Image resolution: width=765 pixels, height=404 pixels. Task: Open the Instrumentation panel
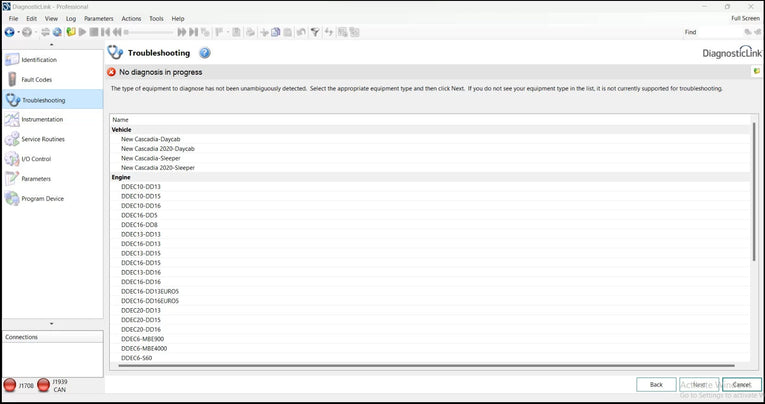click(41, 119)
